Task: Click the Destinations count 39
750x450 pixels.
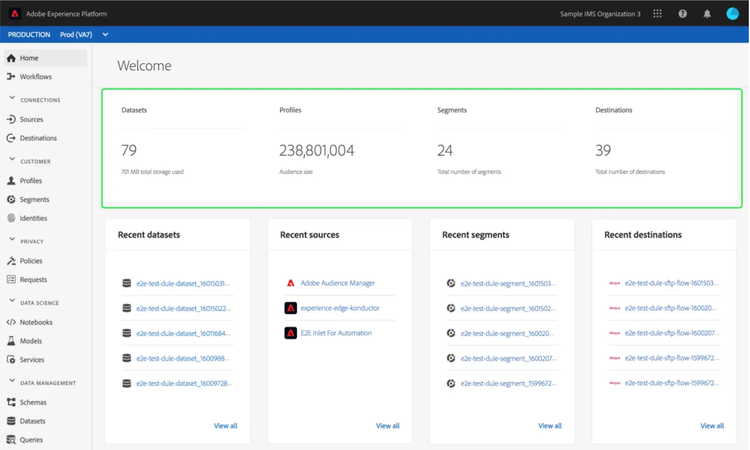Action: pos(603,151)
